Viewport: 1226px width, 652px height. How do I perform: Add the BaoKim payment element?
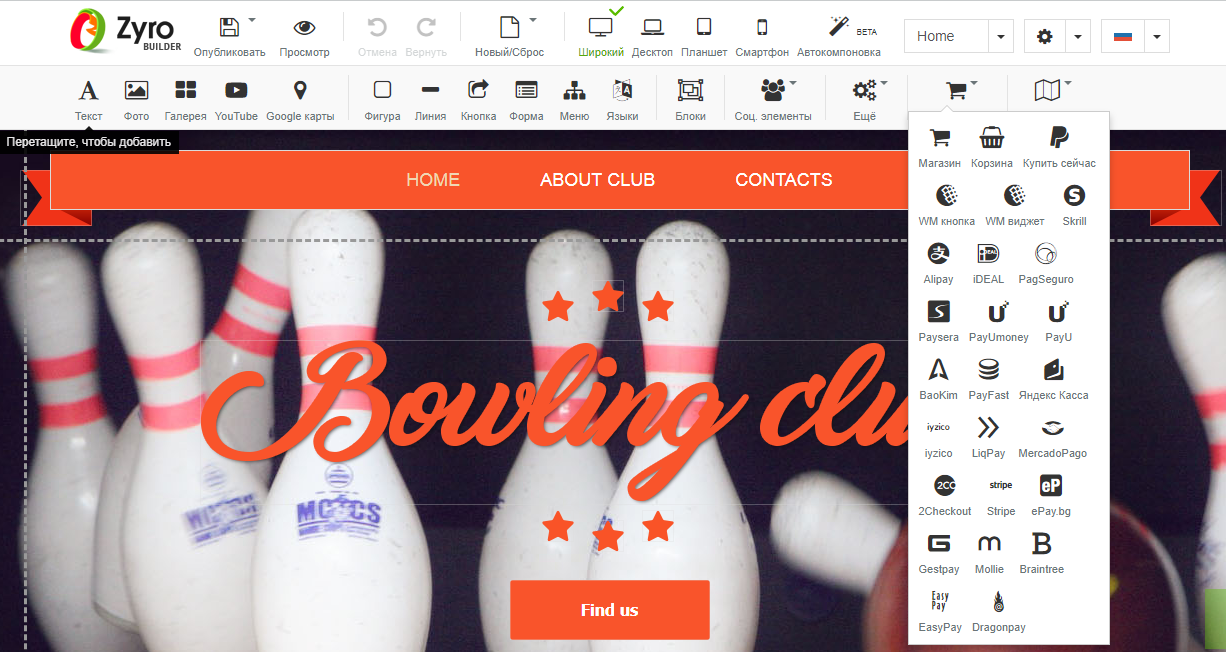click(938, 380)
